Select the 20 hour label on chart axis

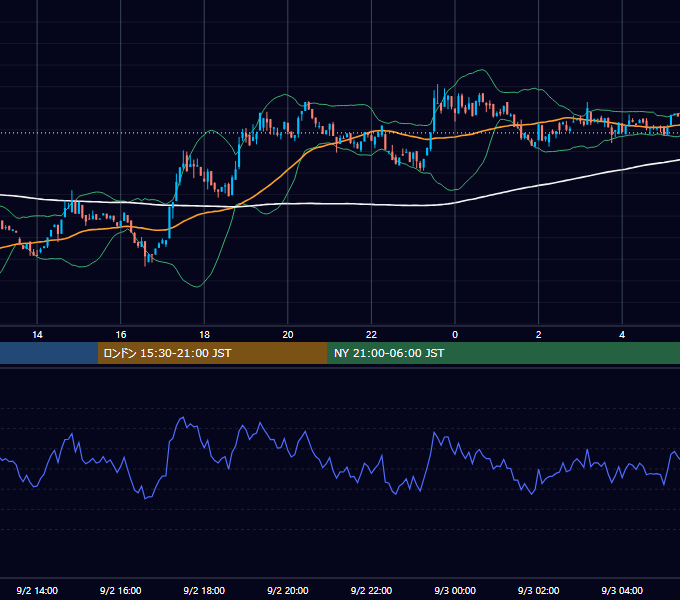(x=288, y=335)
